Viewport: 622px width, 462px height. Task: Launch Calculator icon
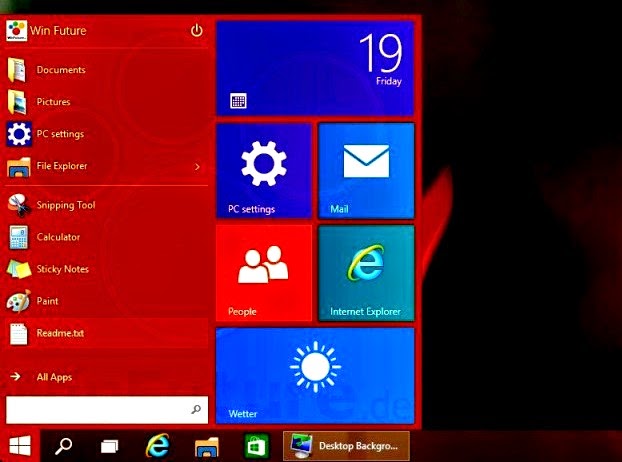click(19, 238)
